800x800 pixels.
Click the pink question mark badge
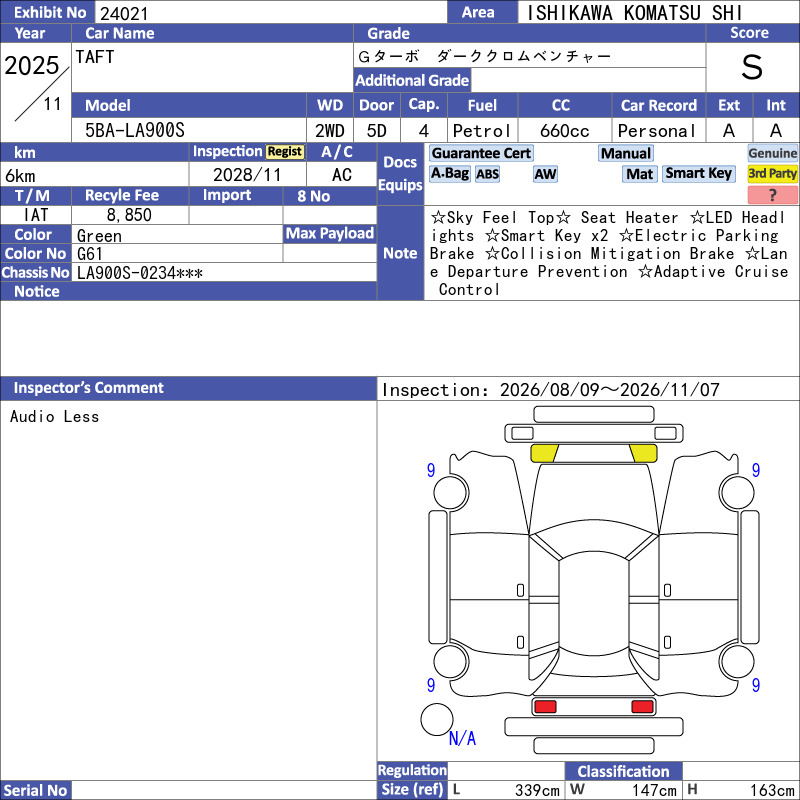point(772,194)
